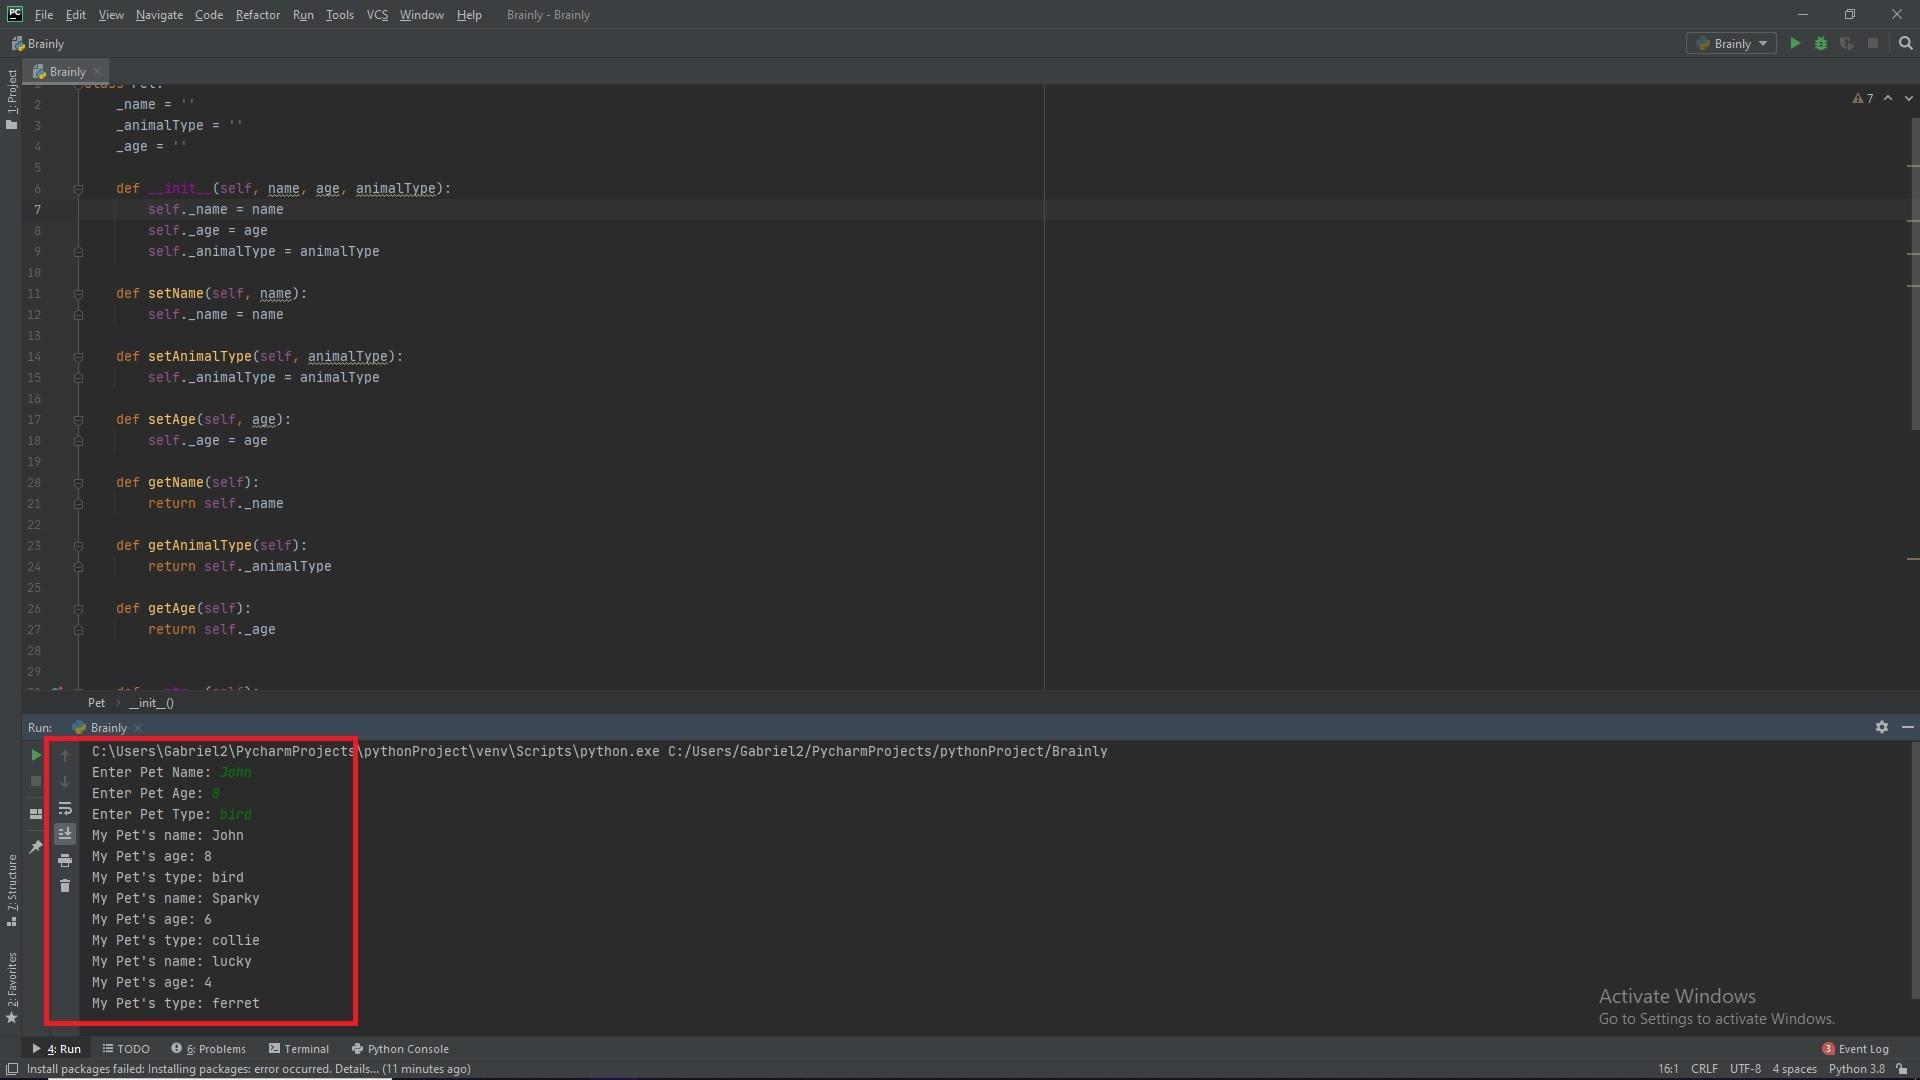Rerun Brainly from Run panel
This screenshot has width=1920, height=1080.
(36, 756)
